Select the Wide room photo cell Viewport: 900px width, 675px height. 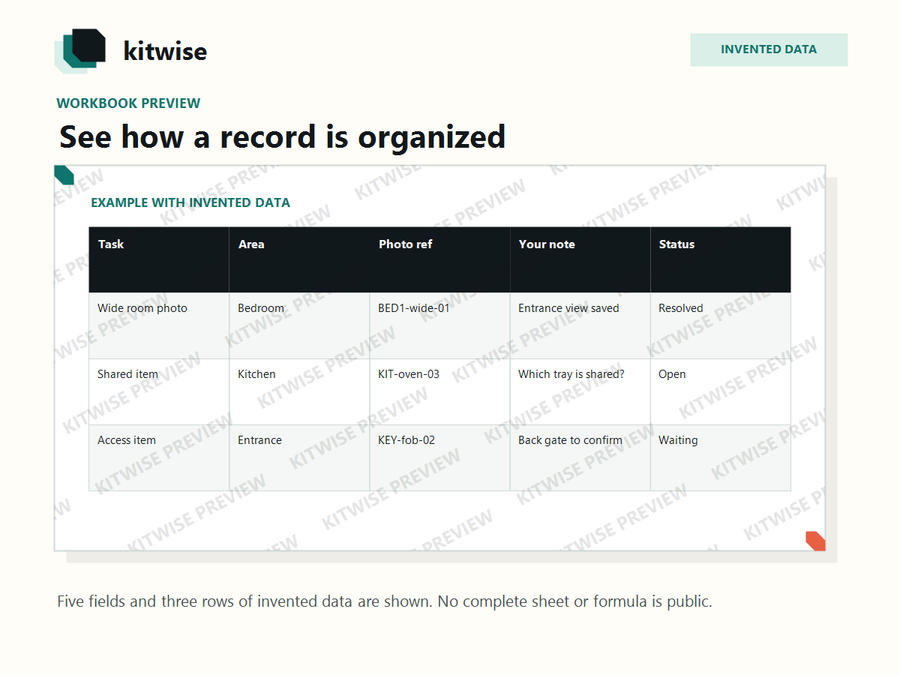(x=159, y=325)
